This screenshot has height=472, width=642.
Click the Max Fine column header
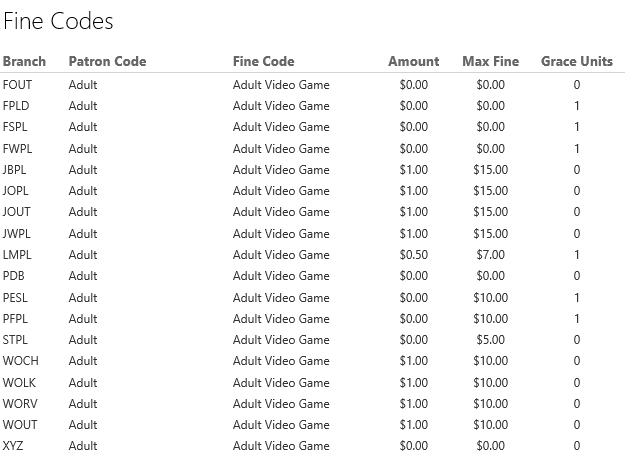tap(490, 61)
